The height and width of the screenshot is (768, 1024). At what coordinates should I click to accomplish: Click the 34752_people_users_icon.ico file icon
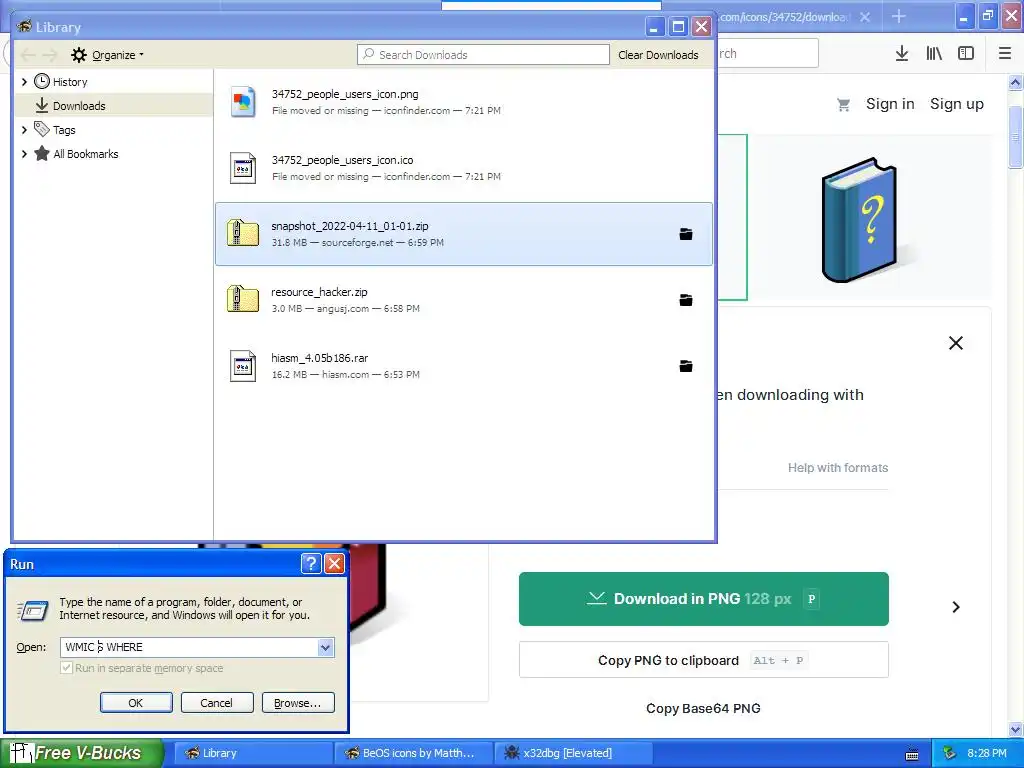tap(243, 168)
